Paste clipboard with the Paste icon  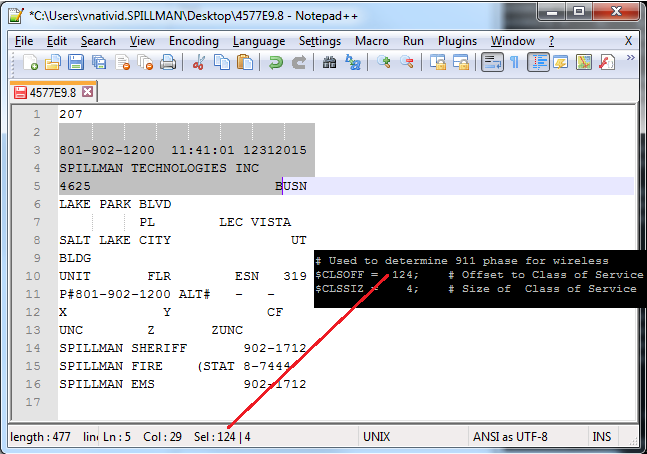(x=245, y=63)
